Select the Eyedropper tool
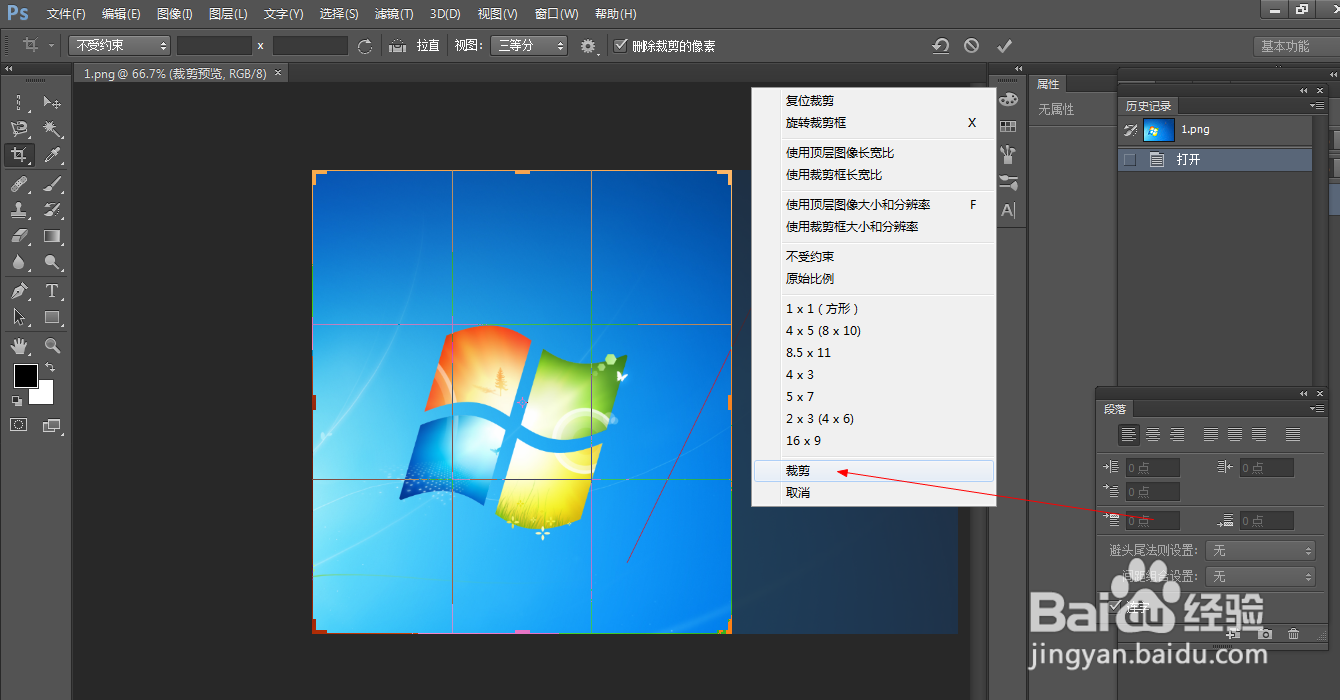Screen dimensions: 1340x700 point(52,155)
